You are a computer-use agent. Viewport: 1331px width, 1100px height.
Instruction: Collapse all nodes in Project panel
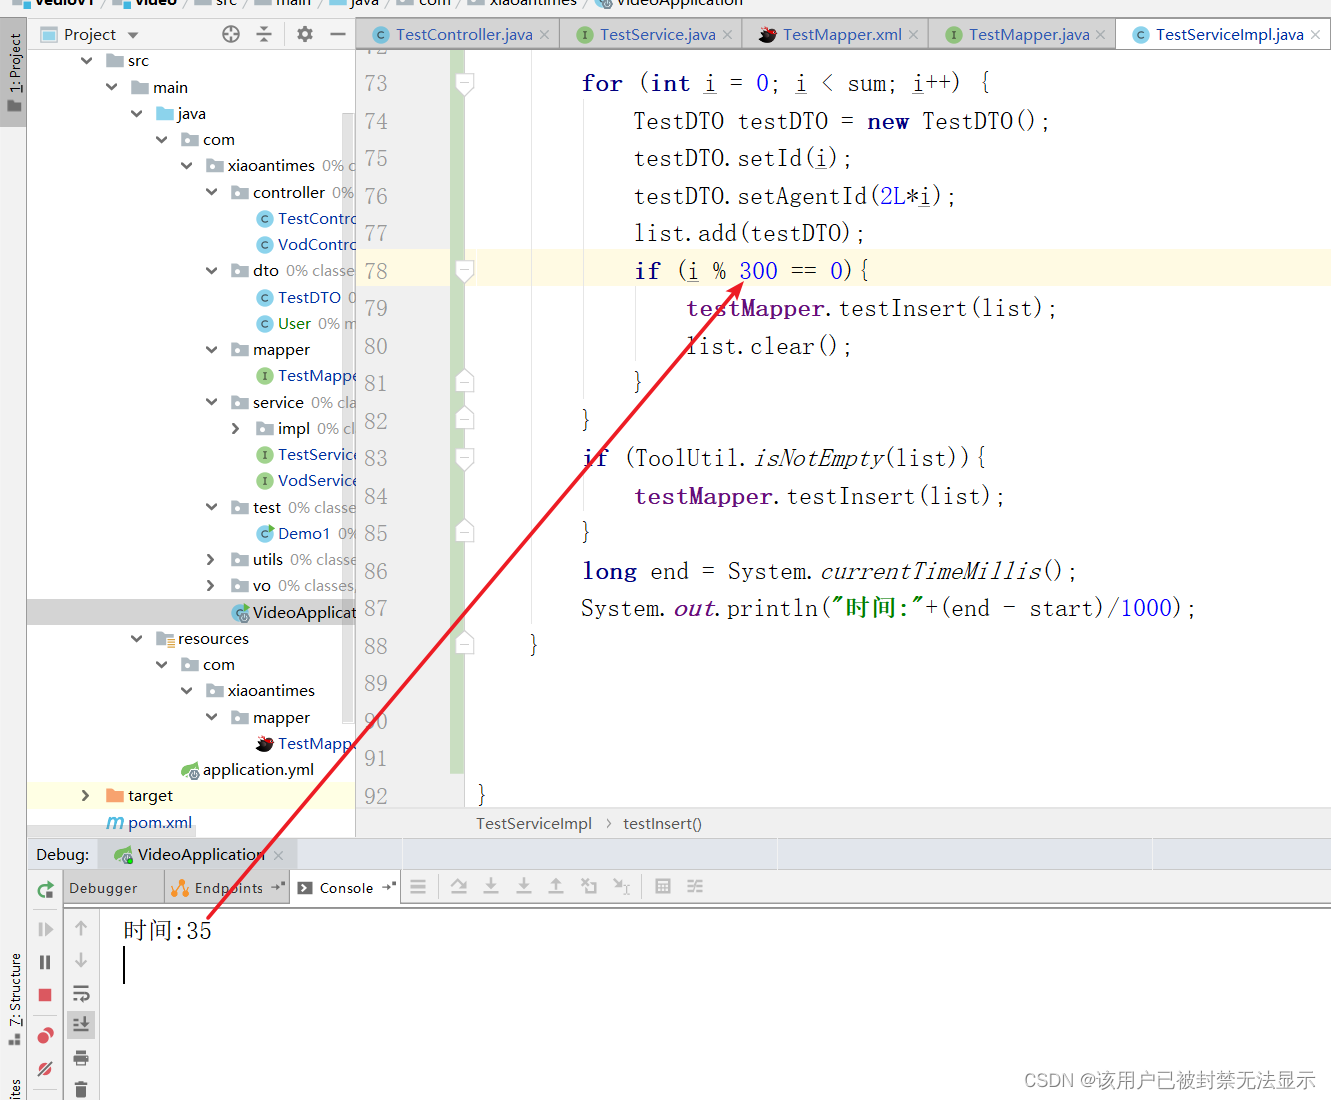(264, 34)
